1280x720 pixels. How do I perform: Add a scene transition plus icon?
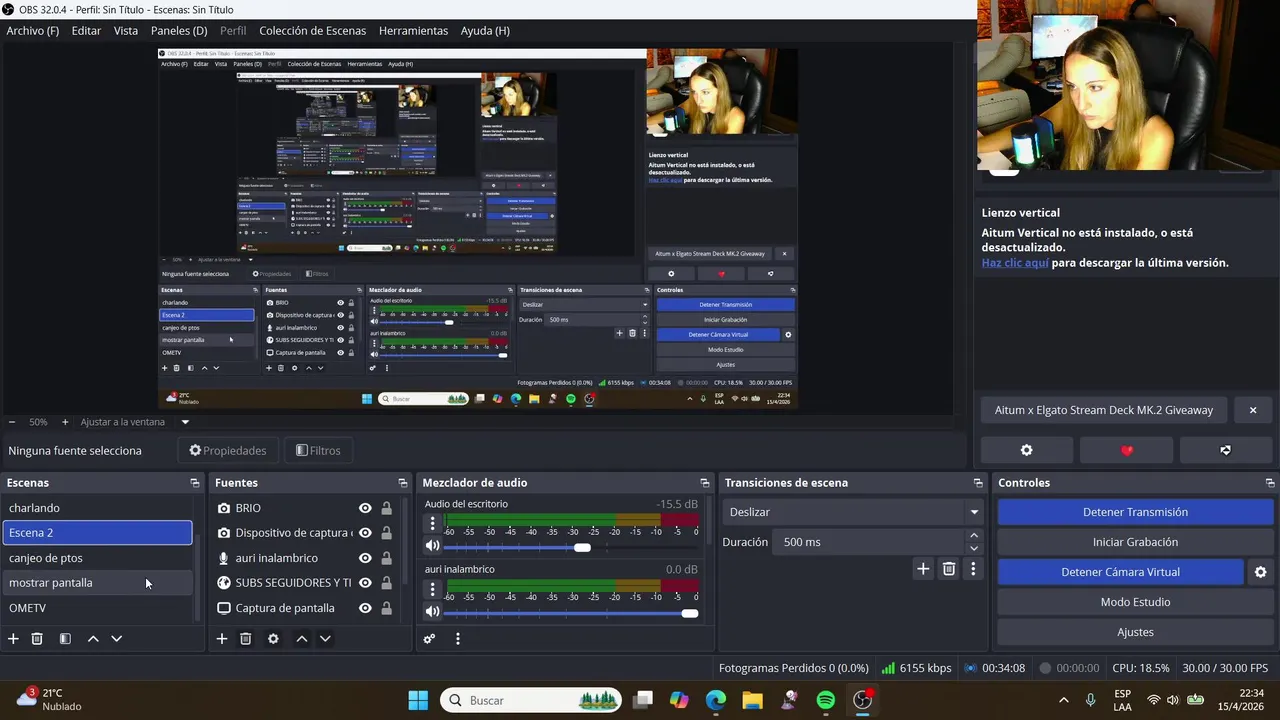pos(923,569)
